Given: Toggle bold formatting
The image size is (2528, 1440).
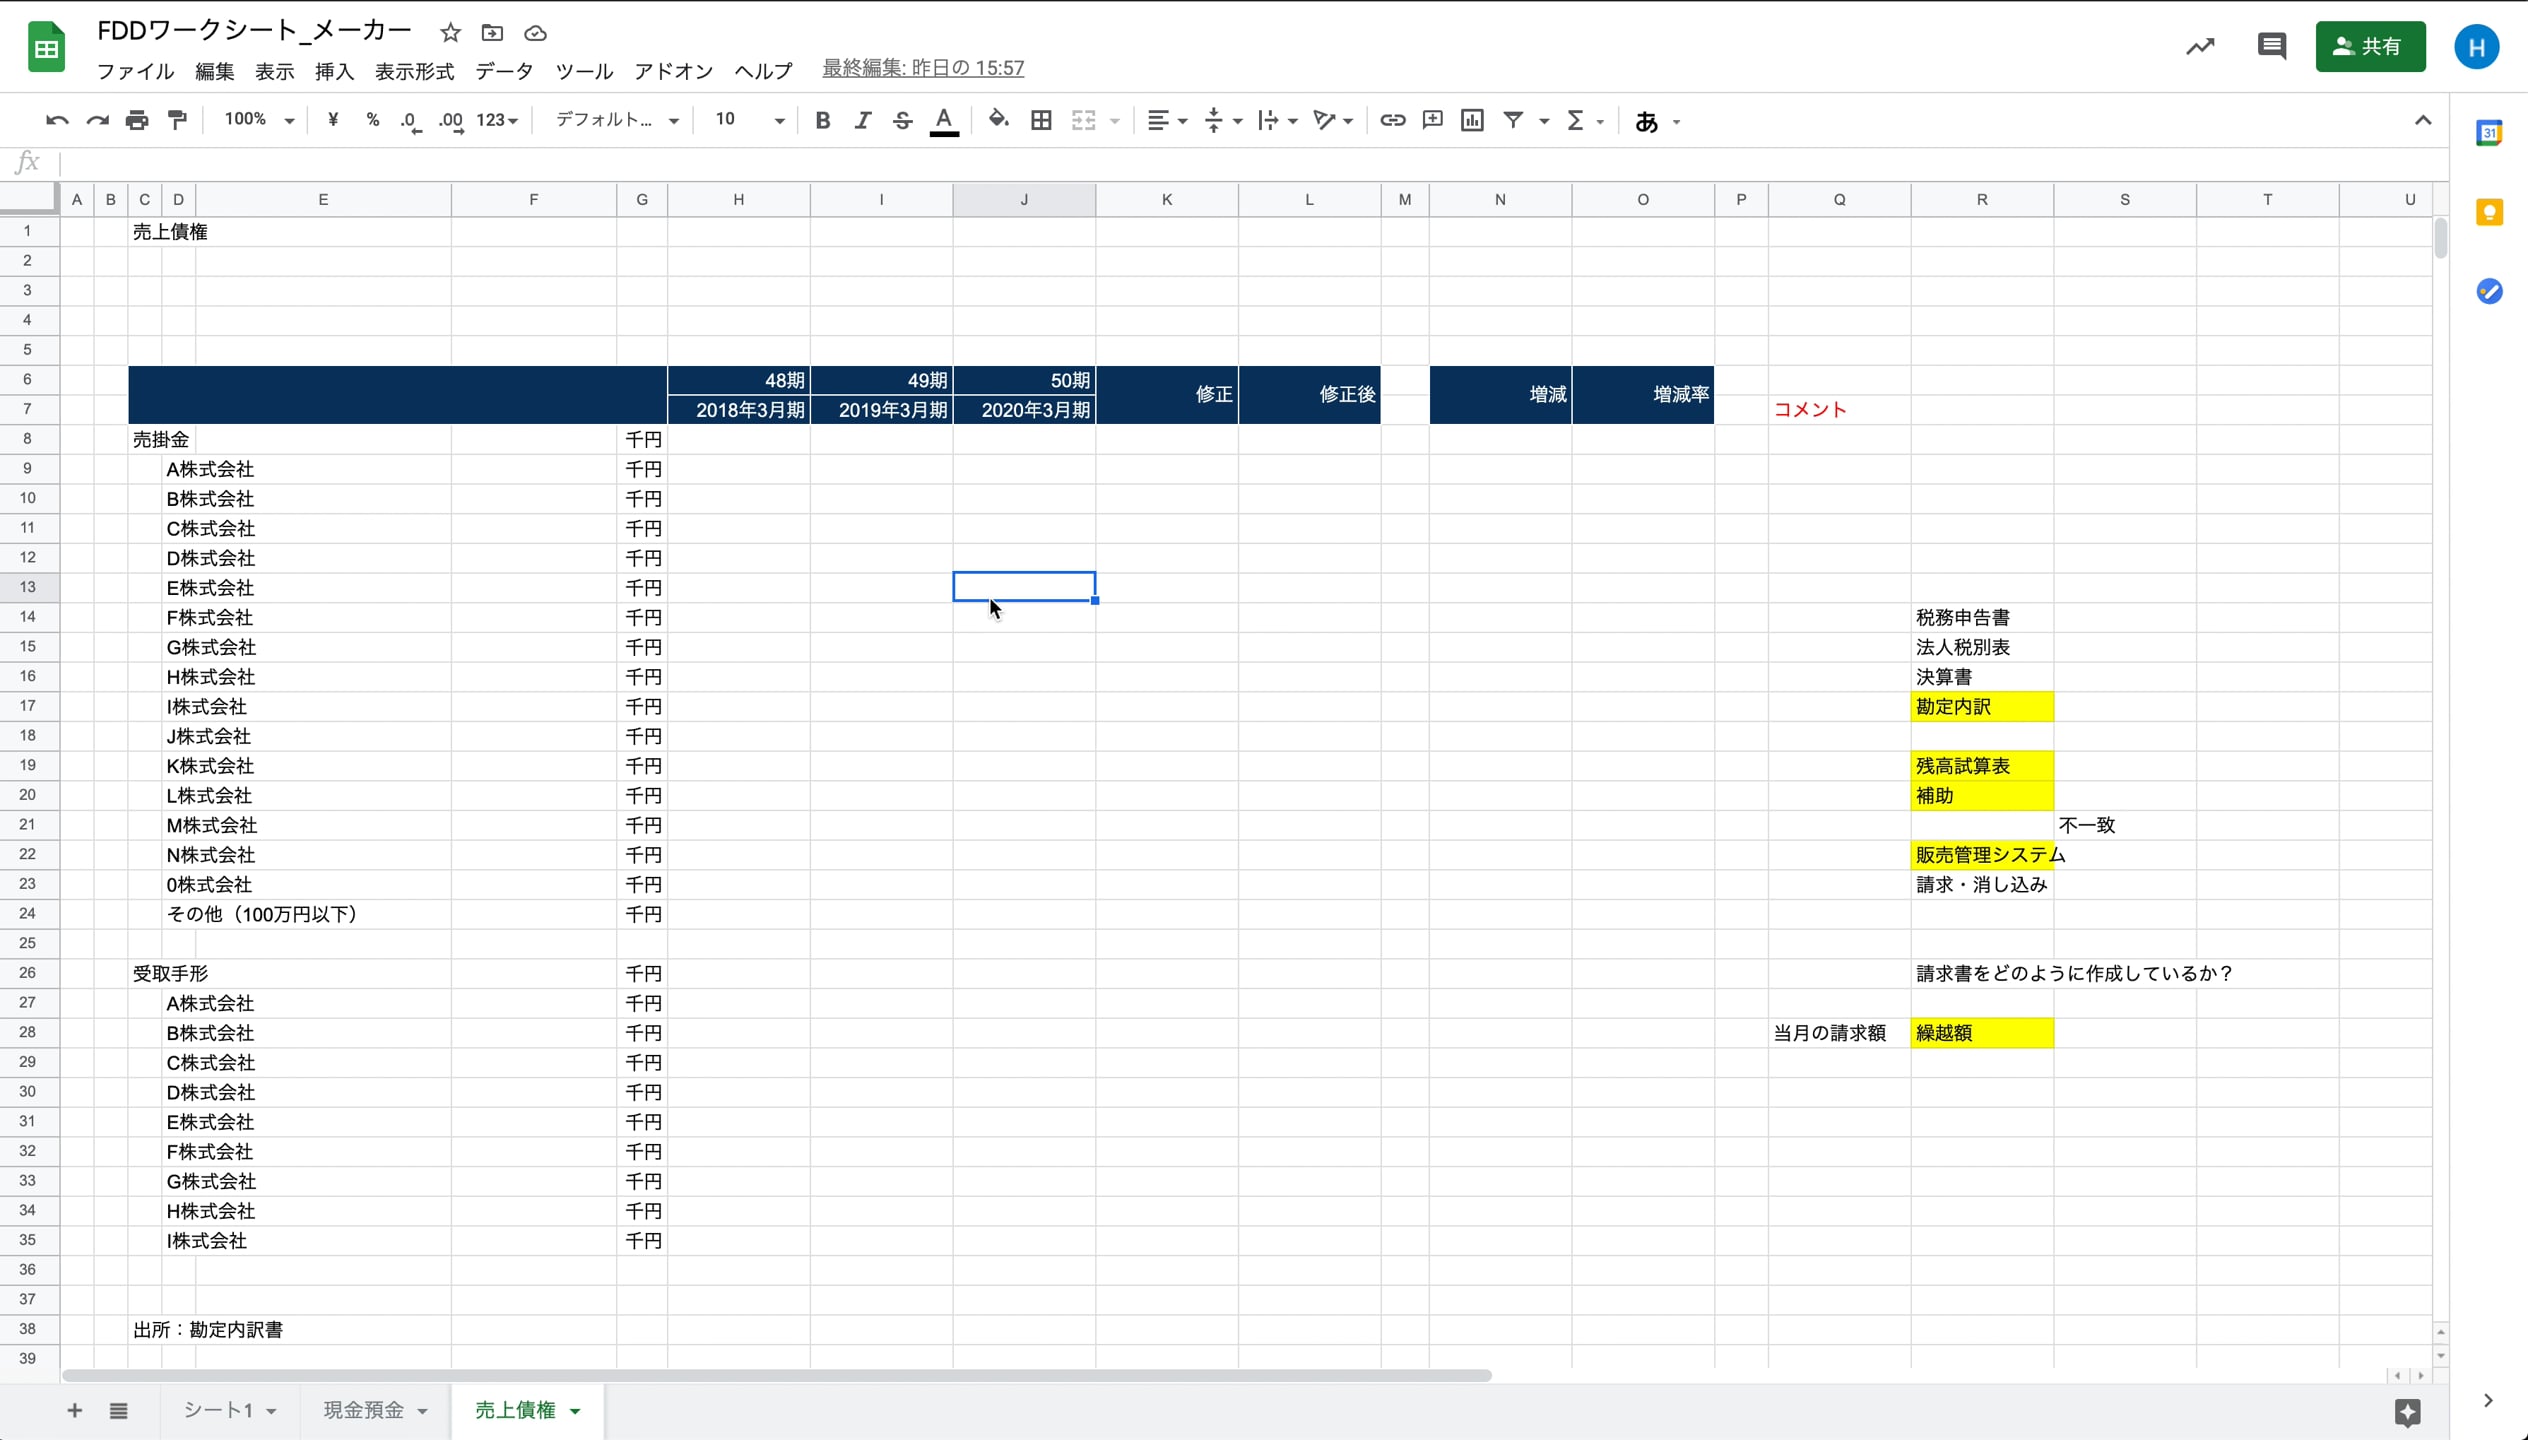Looking at the screenshot, I should point(822,120).
